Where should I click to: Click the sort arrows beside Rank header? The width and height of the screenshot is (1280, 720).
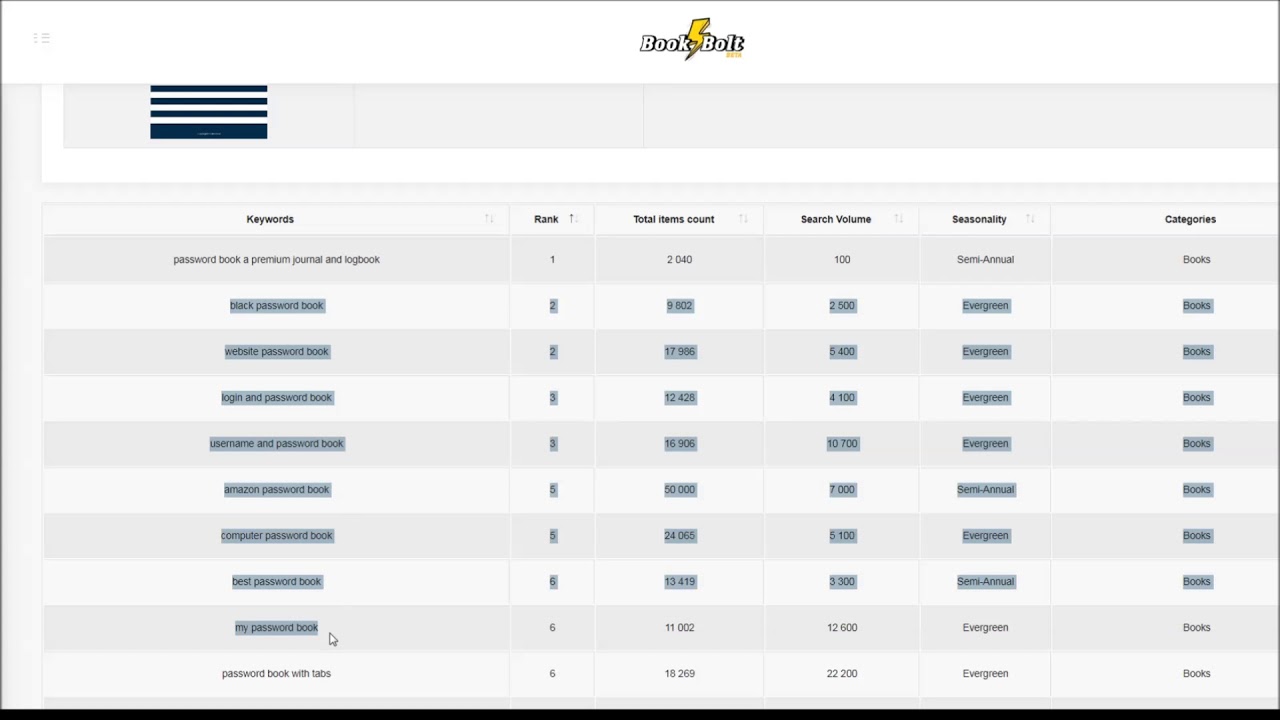(x=572, y=218)
